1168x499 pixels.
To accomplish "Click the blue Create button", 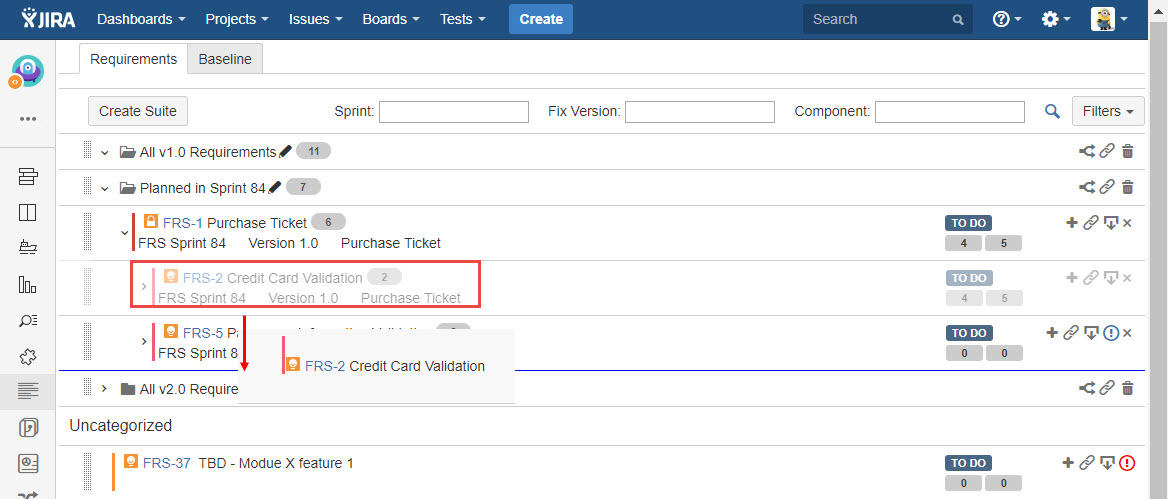I will (x=541, y=19).
